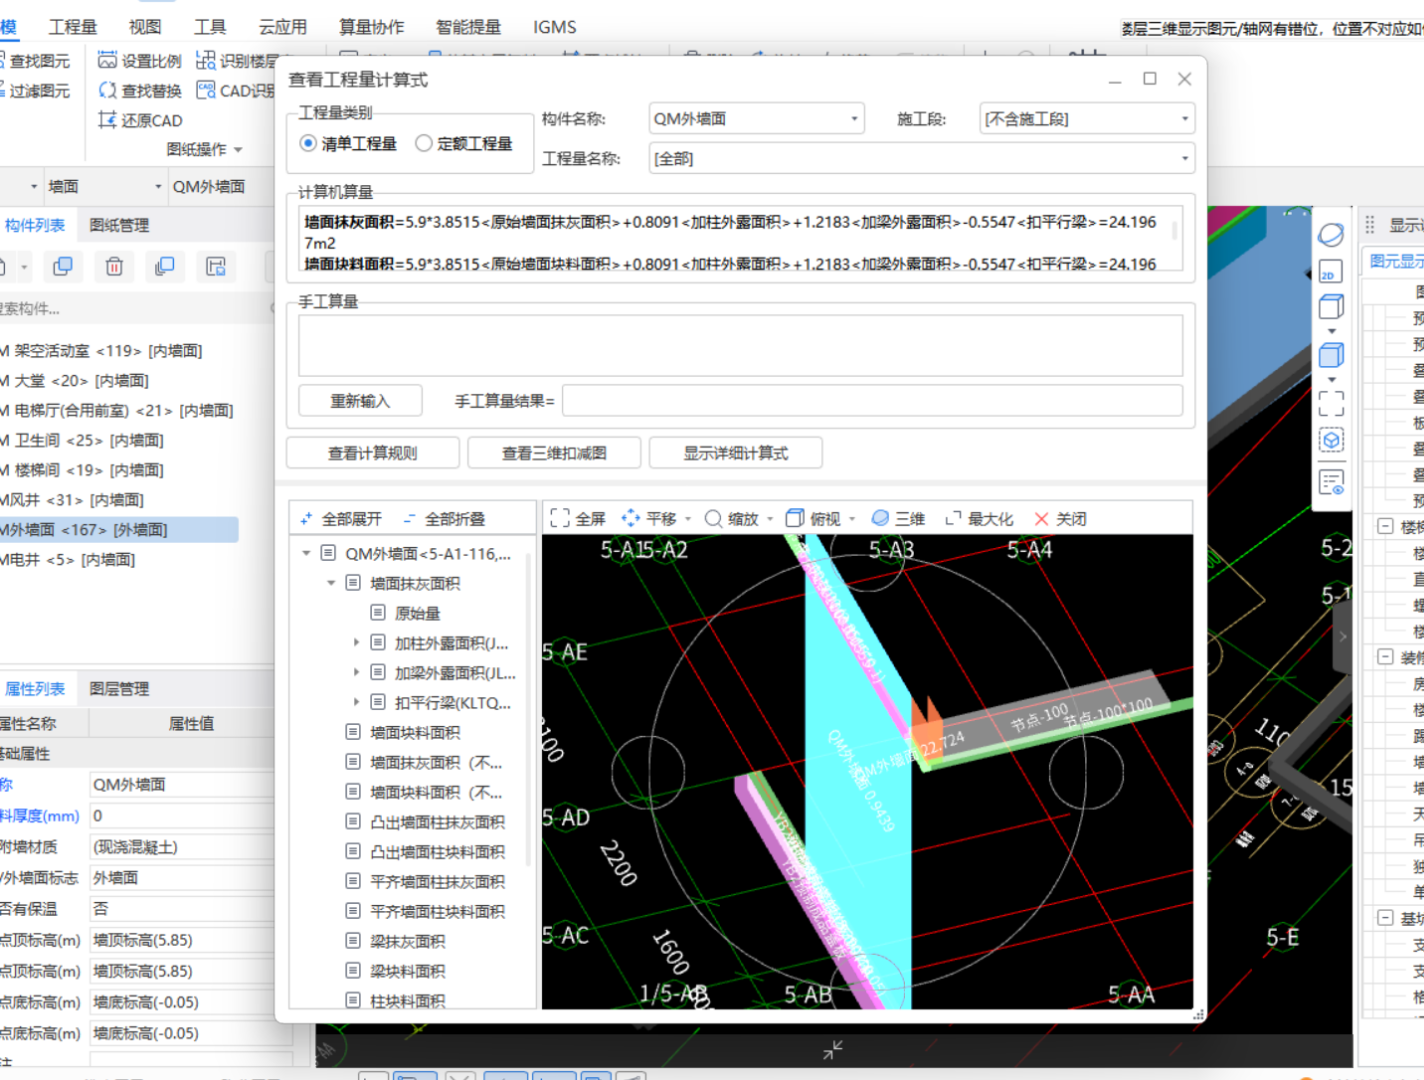Click the 查看计算规则 button
1424x1080 pixels.
pos(372,453)
